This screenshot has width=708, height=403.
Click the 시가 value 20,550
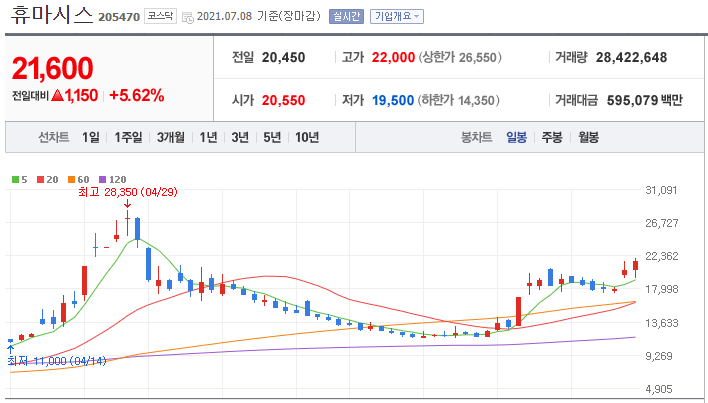[x=284, y=100]
